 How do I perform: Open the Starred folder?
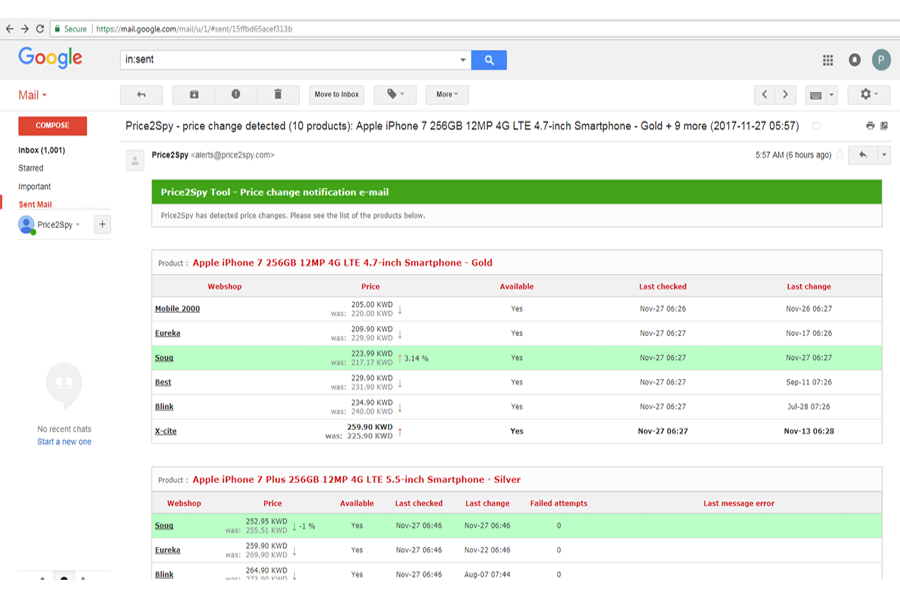pos(31,168)
